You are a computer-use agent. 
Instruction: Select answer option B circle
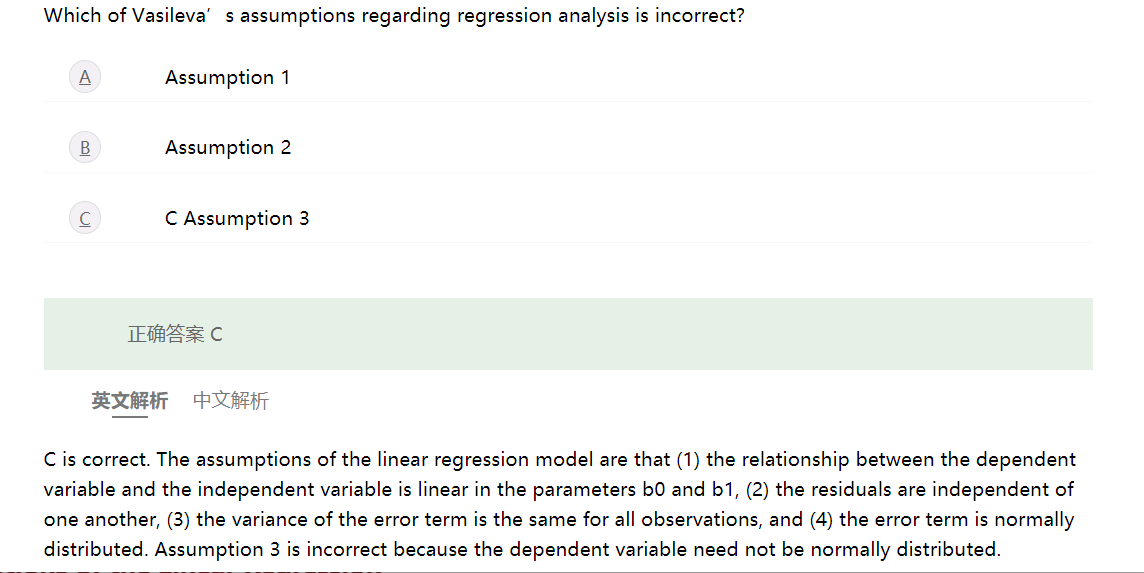[x=85, y=148]
